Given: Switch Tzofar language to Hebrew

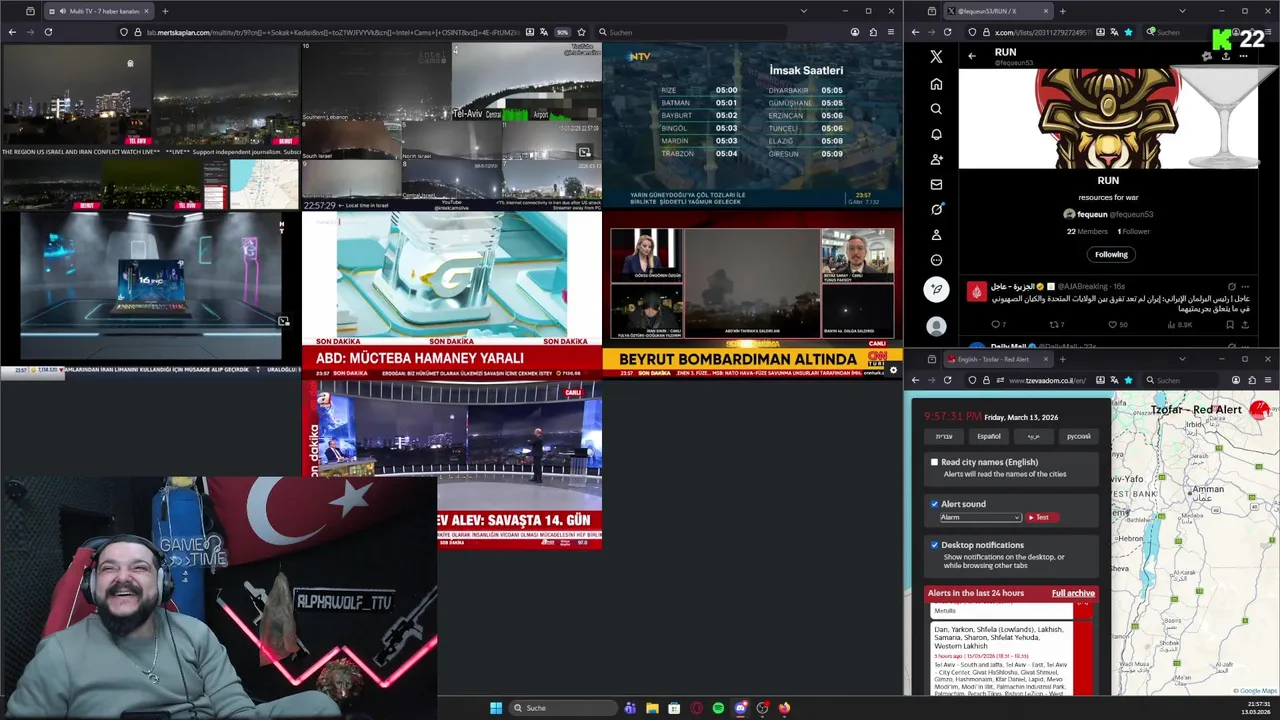Looking at the screenshot, I should click(x=944, y=436).
